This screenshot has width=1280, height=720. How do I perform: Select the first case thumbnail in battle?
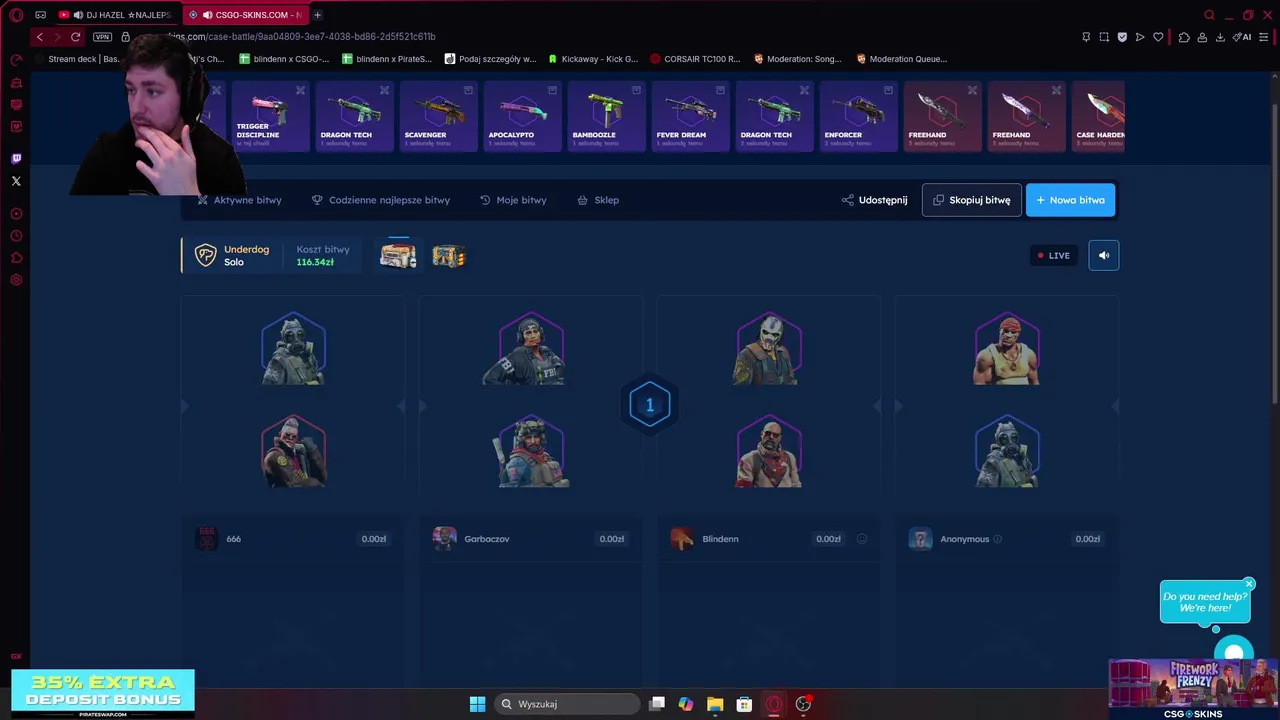click(x=398, y=256)
